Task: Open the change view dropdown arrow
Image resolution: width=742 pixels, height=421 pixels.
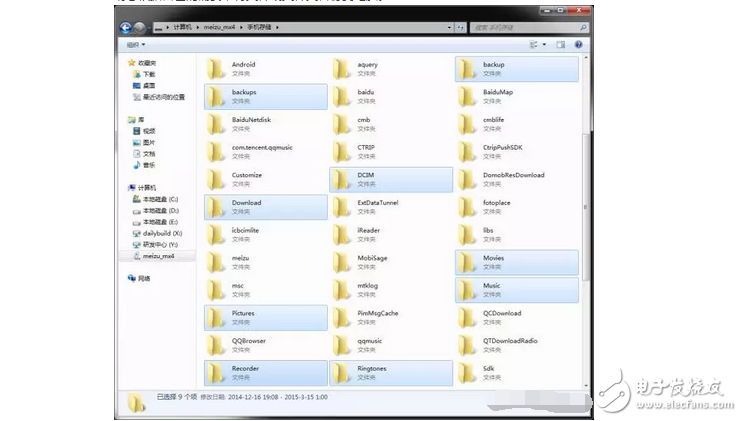Action: point(545,45)
